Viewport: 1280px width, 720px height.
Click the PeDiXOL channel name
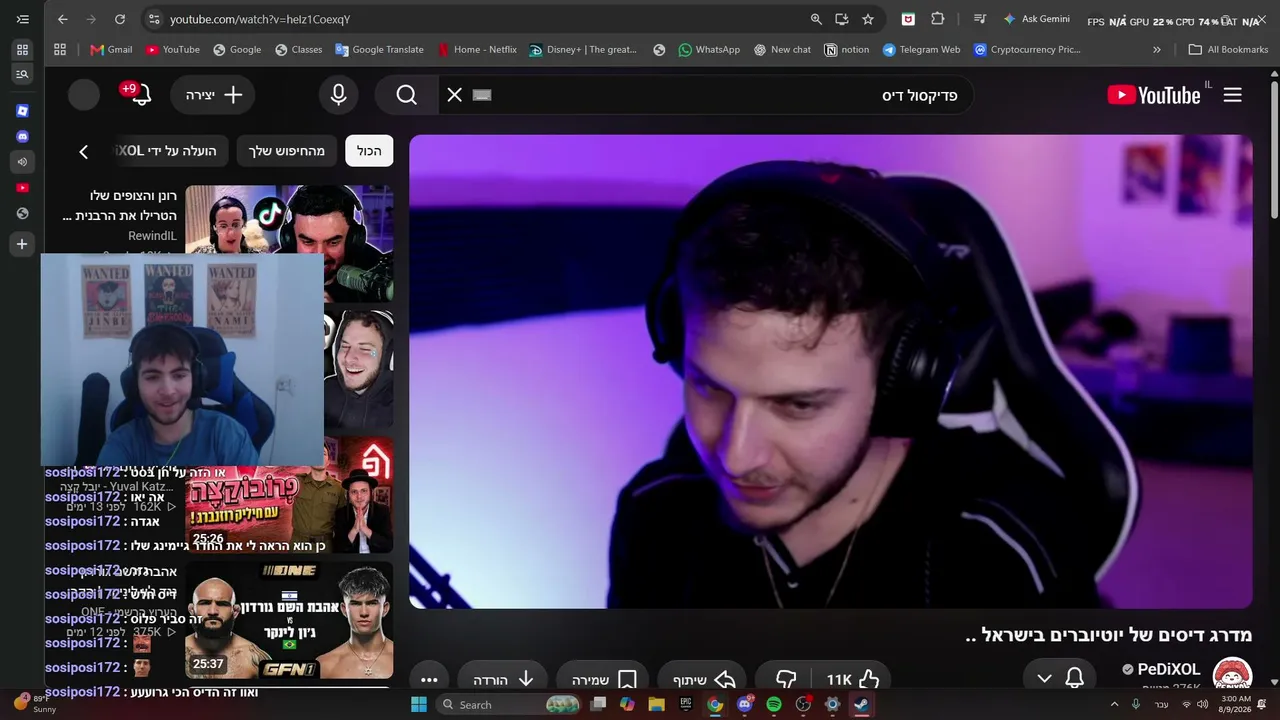1169,669
